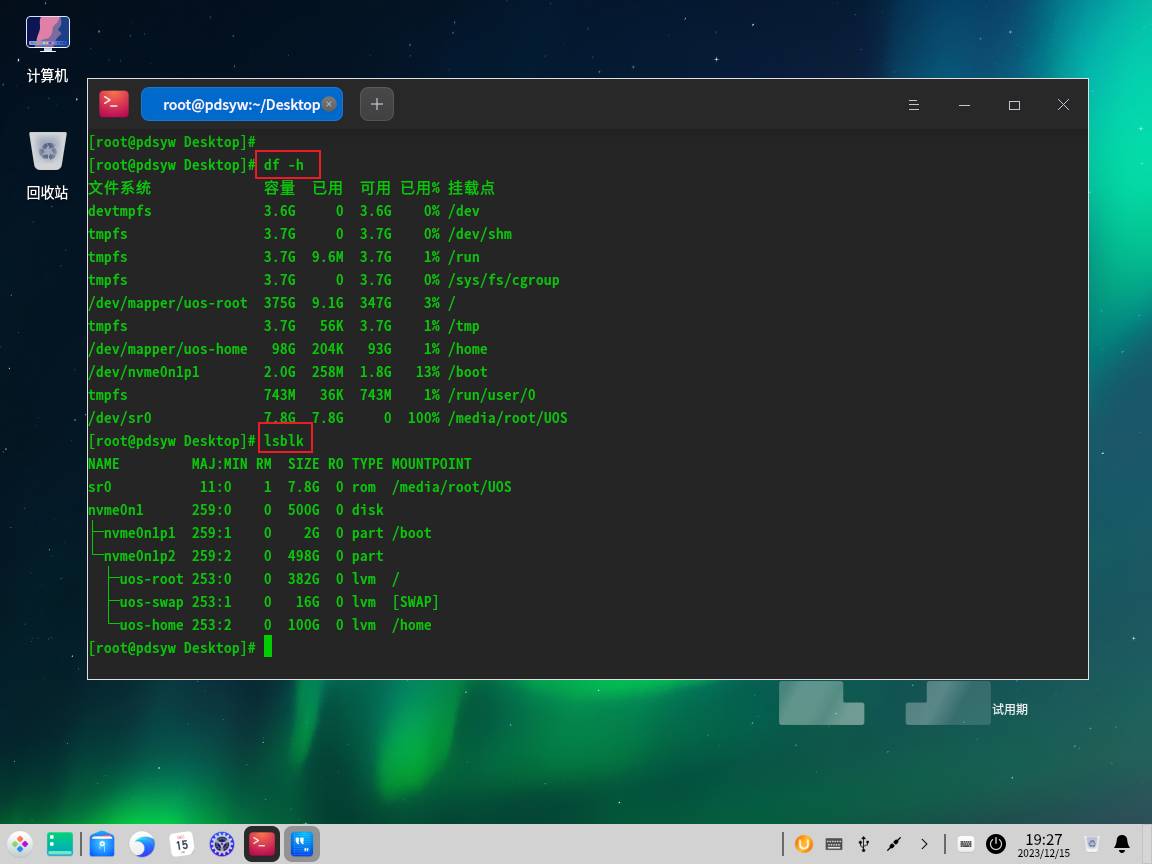
Task: Select the root@pdsyw:~/Desktop terminal tab
Action: [240, 104]
